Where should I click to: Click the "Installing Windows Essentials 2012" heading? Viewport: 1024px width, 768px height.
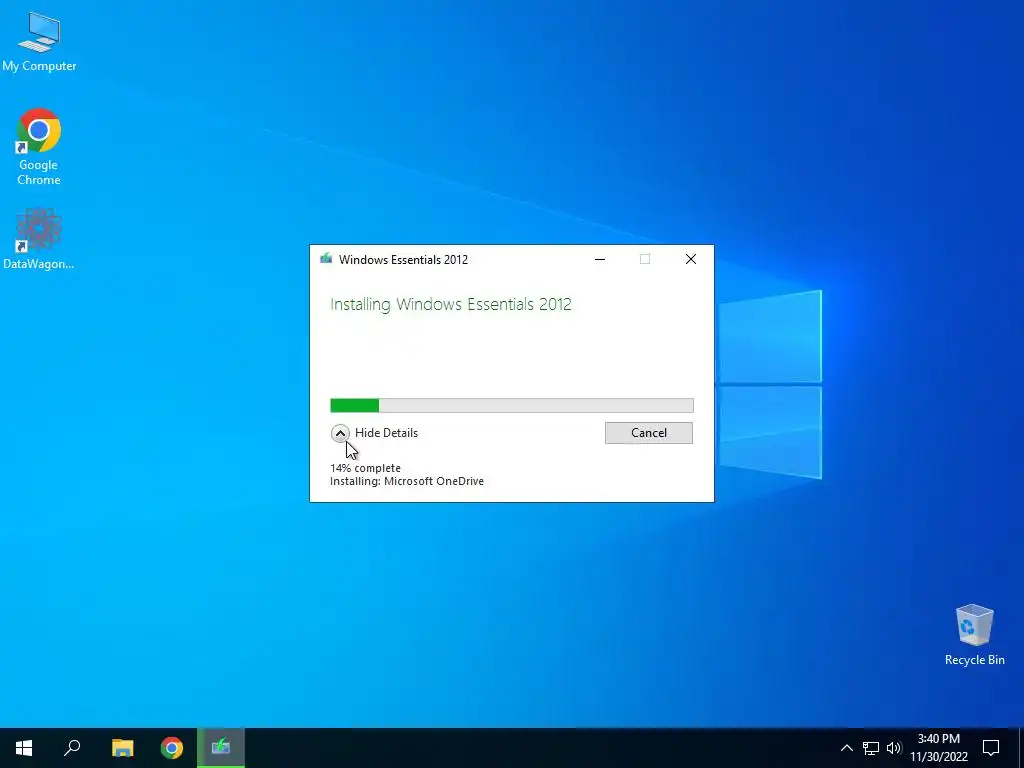point(451,304)
